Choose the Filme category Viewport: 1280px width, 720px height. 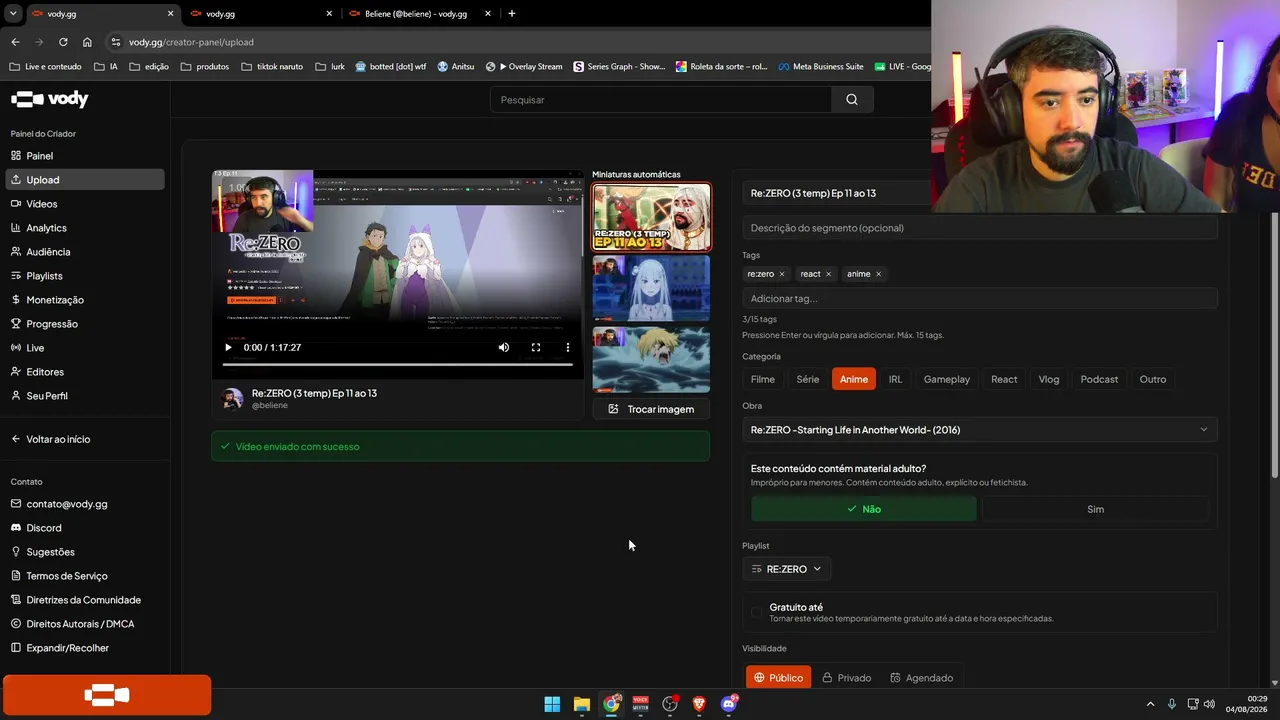(x=763, y=379)
